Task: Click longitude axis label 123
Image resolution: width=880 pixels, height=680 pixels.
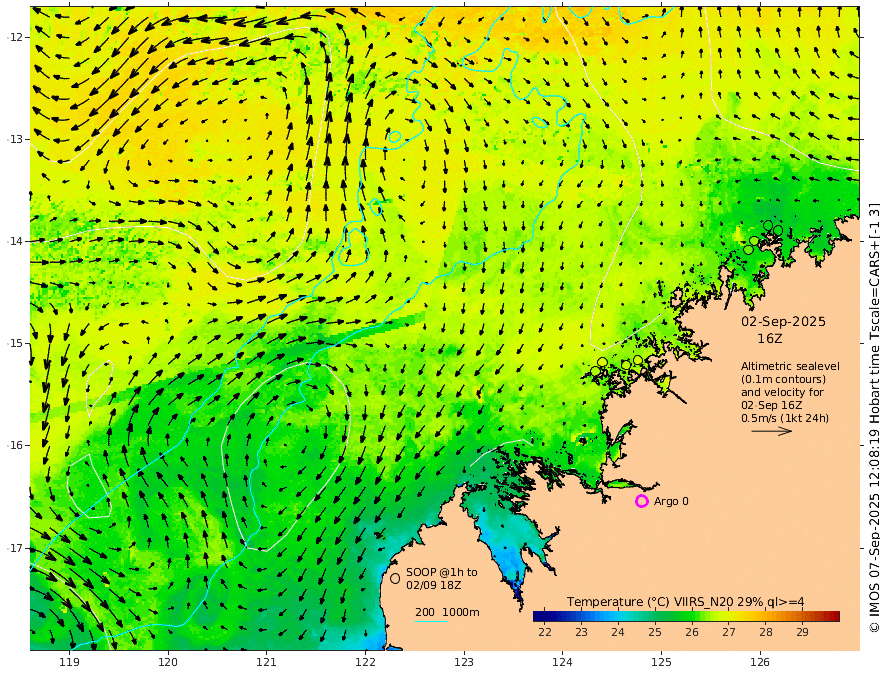Action: (464, 662)
